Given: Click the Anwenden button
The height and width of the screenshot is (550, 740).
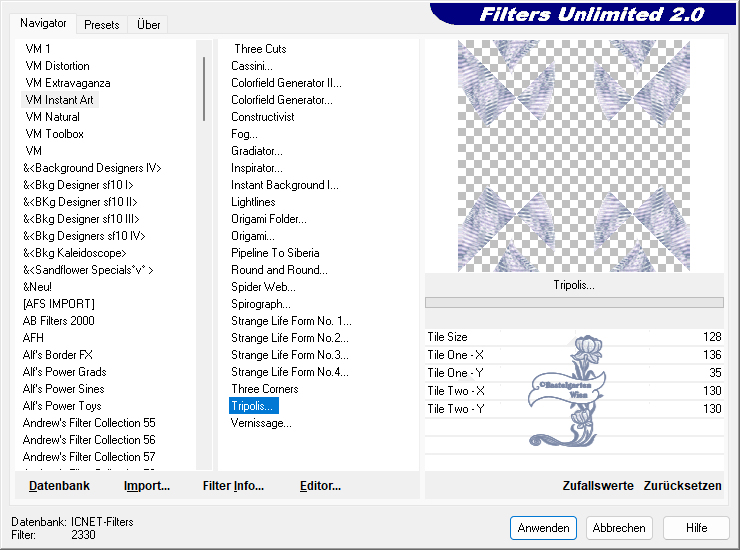Looking at the screenshot, I should click(543, 528).
